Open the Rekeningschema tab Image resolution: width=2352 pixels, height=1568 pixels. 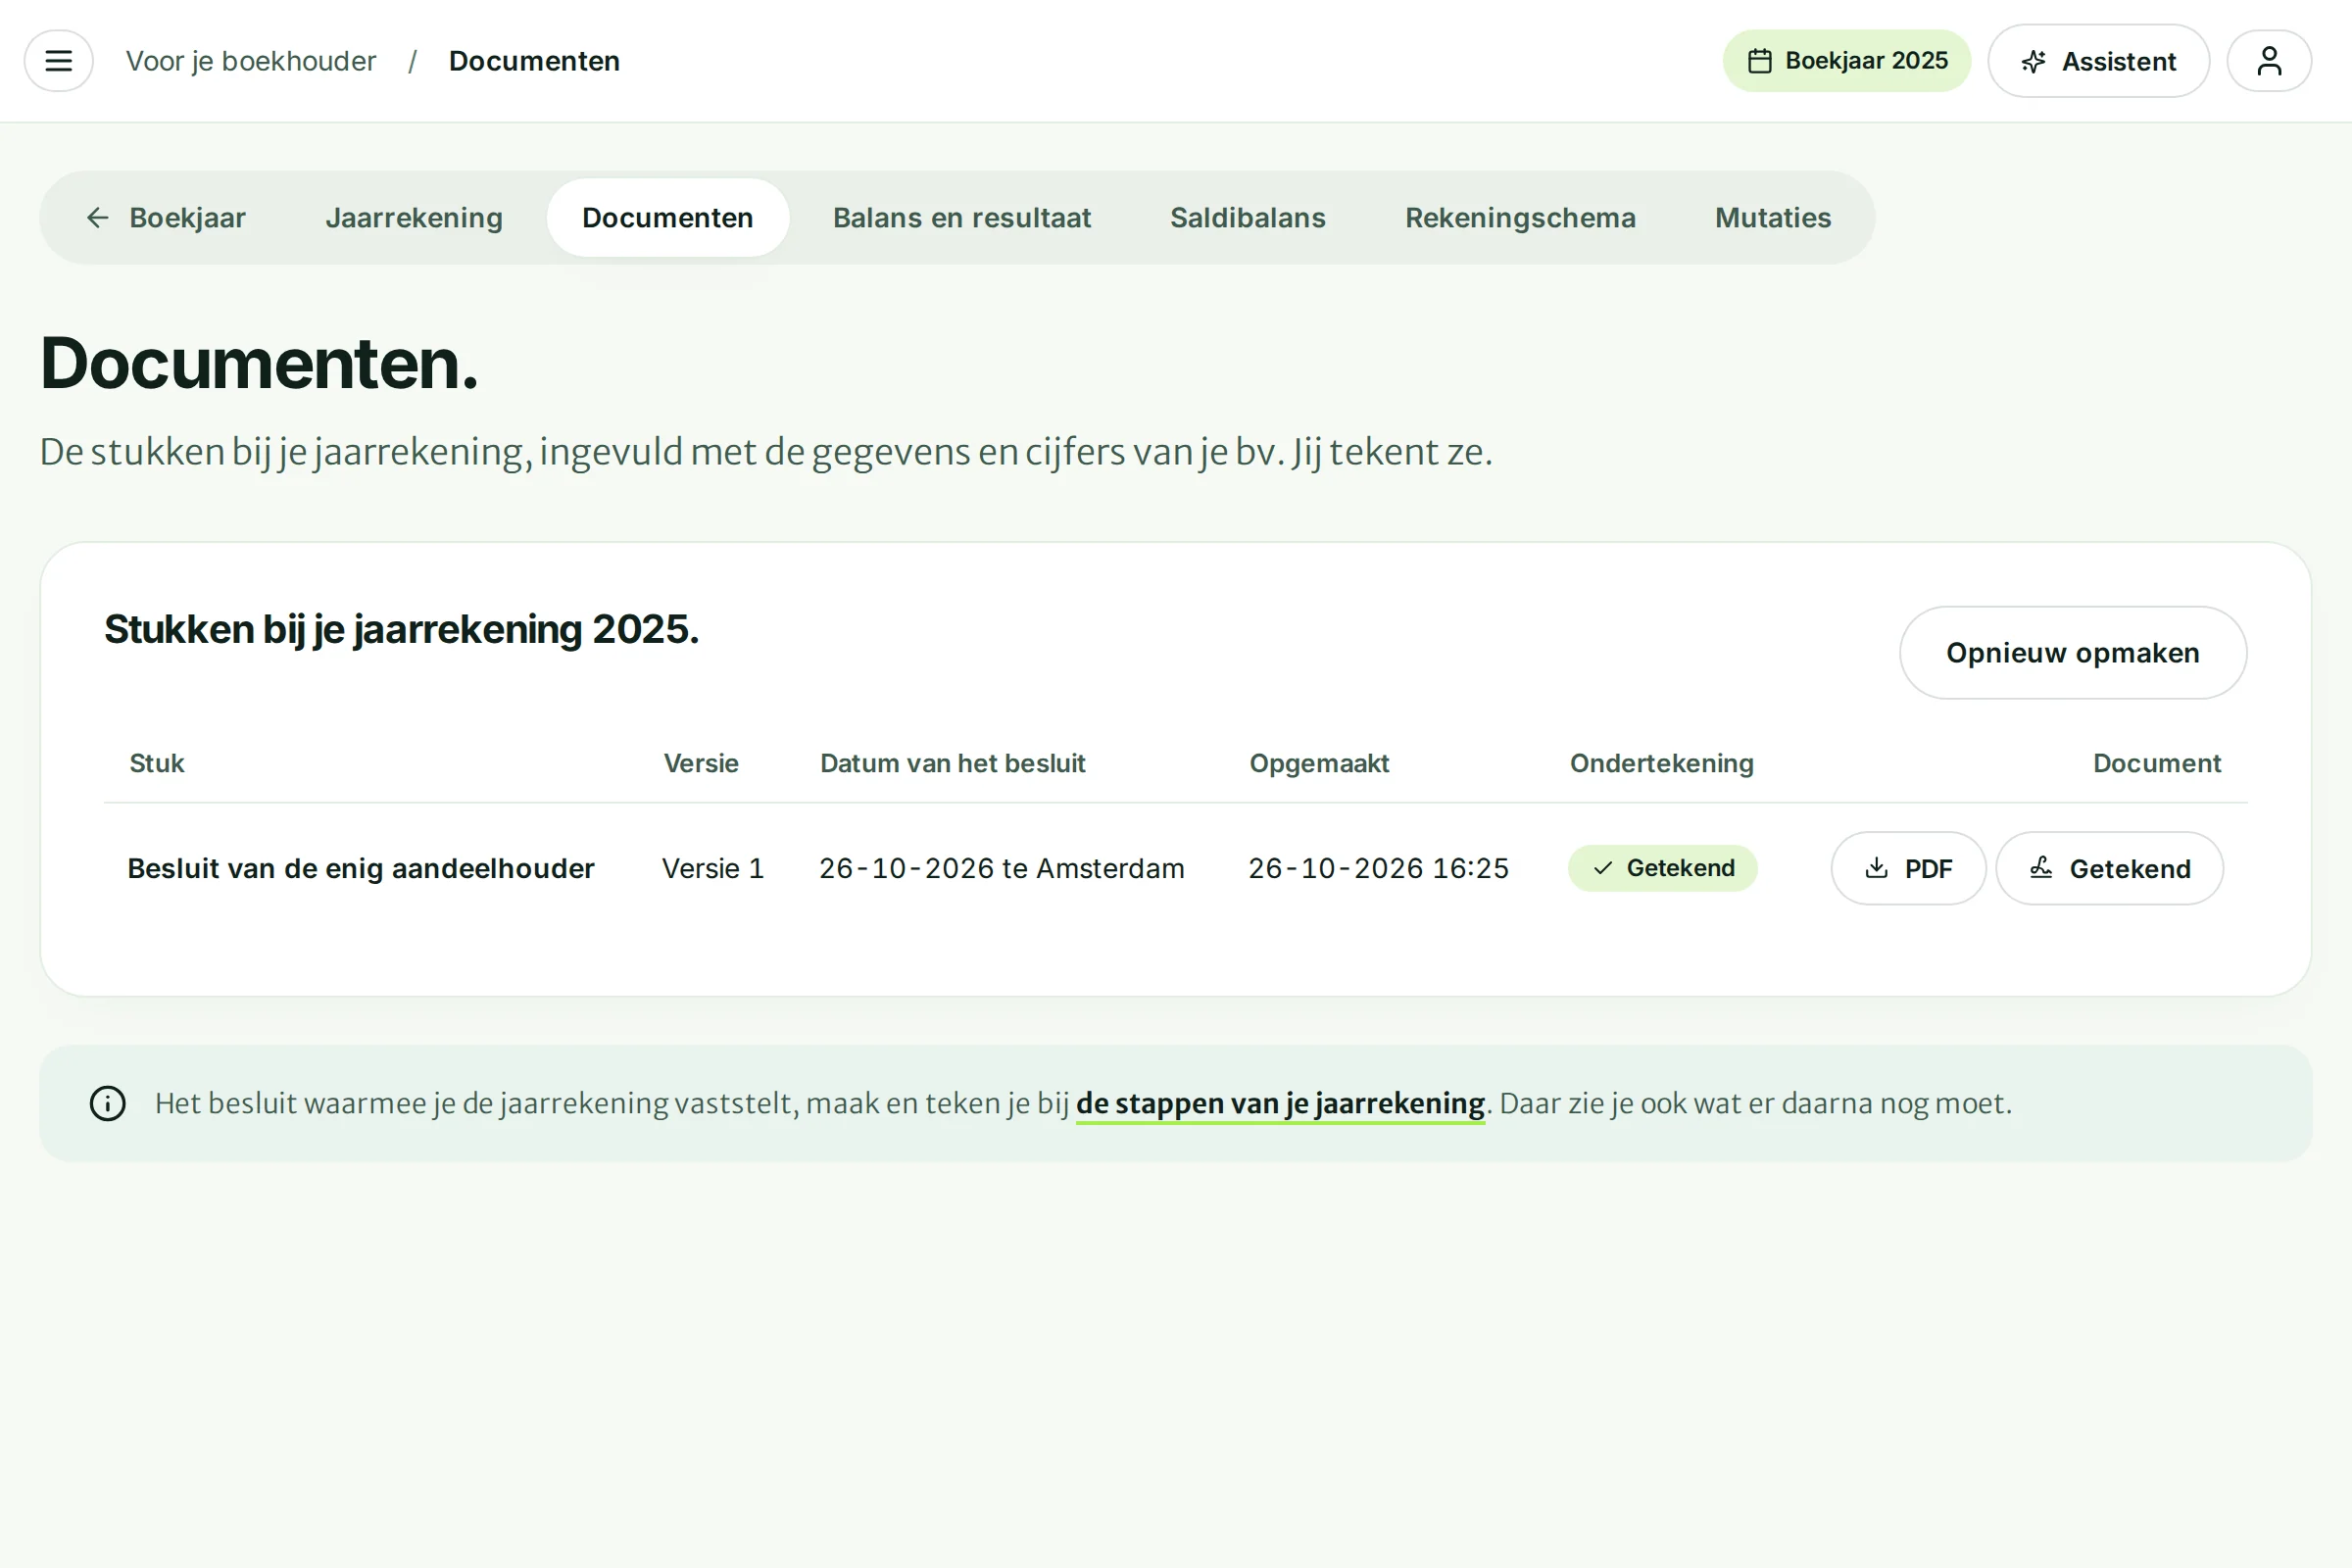pos(1520,218)
